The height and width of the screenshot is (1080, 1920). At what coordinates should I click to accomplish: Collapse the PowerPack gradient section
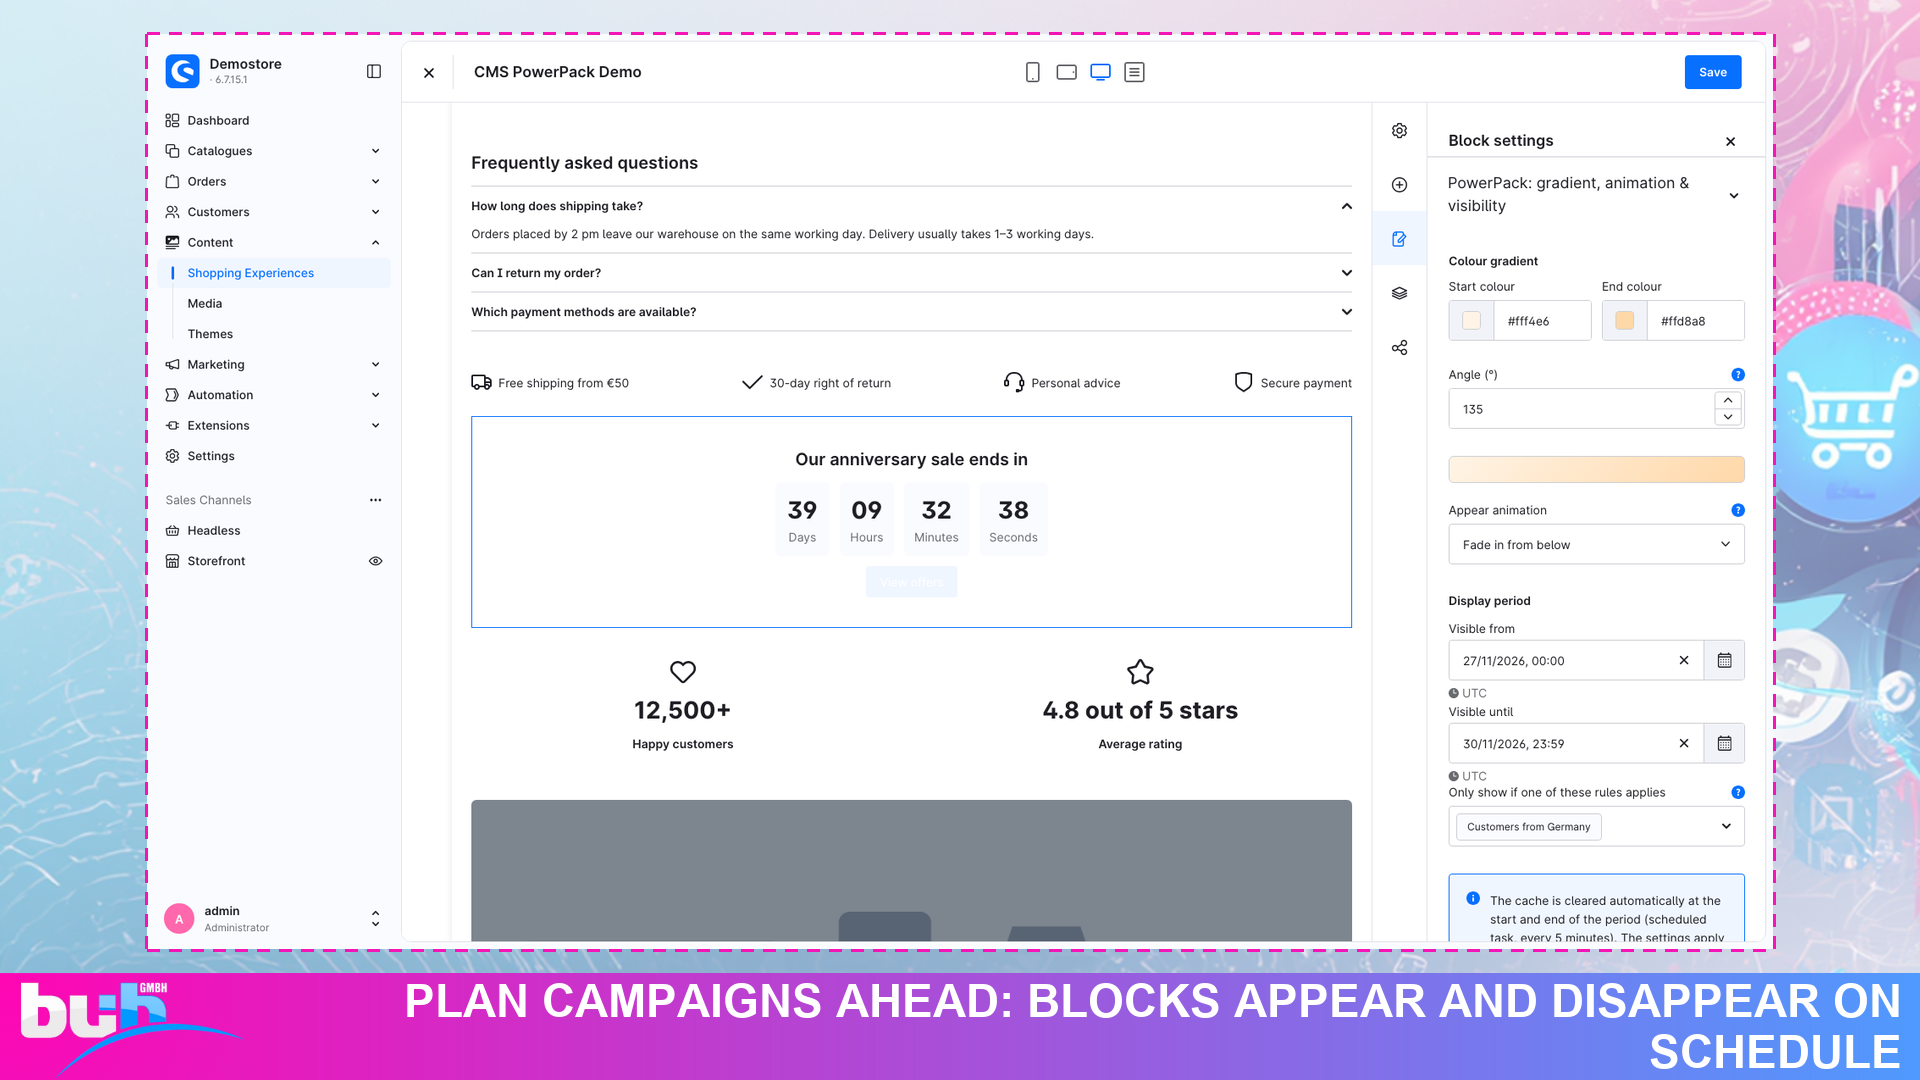tap(1734, 195)
